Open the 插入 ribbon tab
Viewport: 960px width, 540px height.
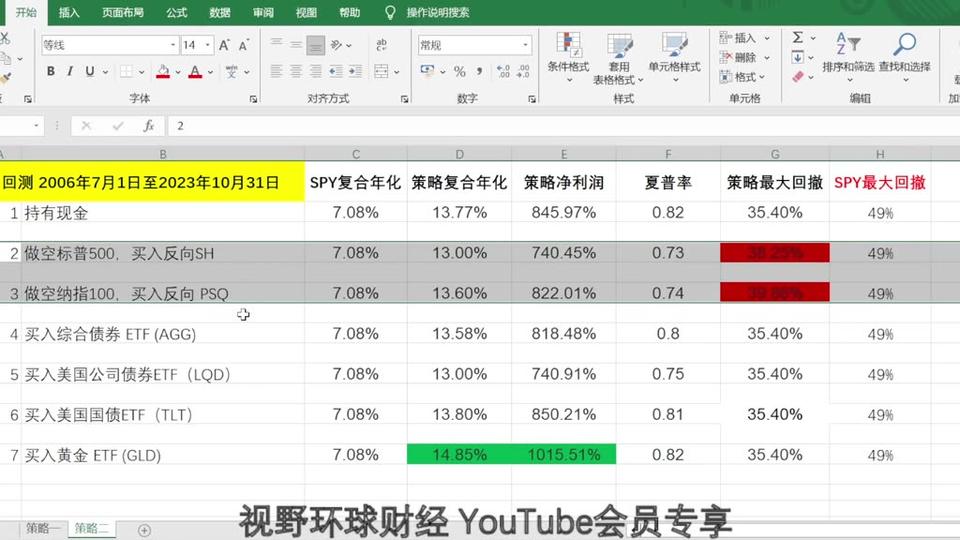(x=69, y=12)
